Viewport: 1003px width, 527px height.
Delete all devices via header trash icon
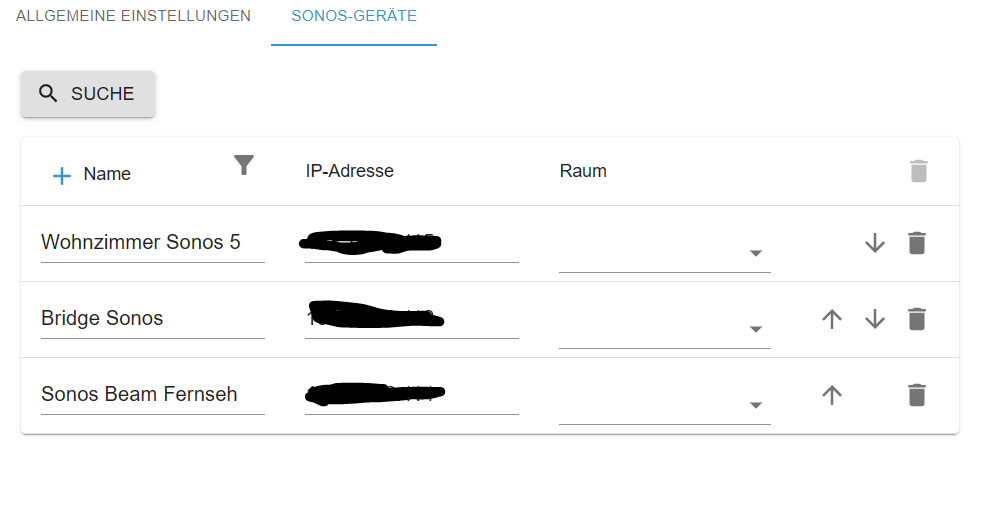[919, 171]
